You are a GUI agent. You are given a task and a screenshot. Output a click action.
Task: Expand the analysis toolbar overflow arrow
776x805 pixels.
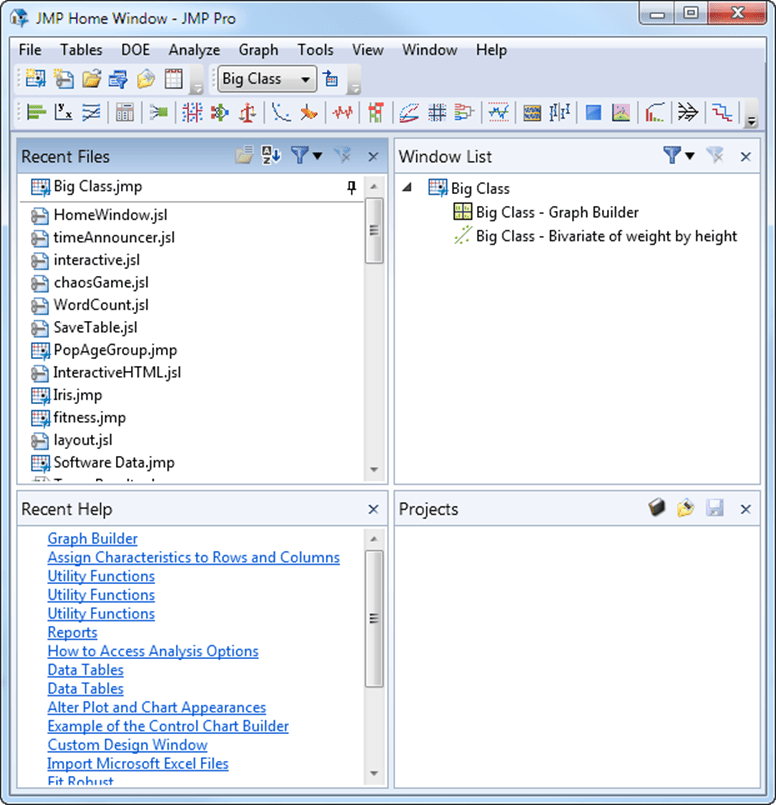coord(751,121)
